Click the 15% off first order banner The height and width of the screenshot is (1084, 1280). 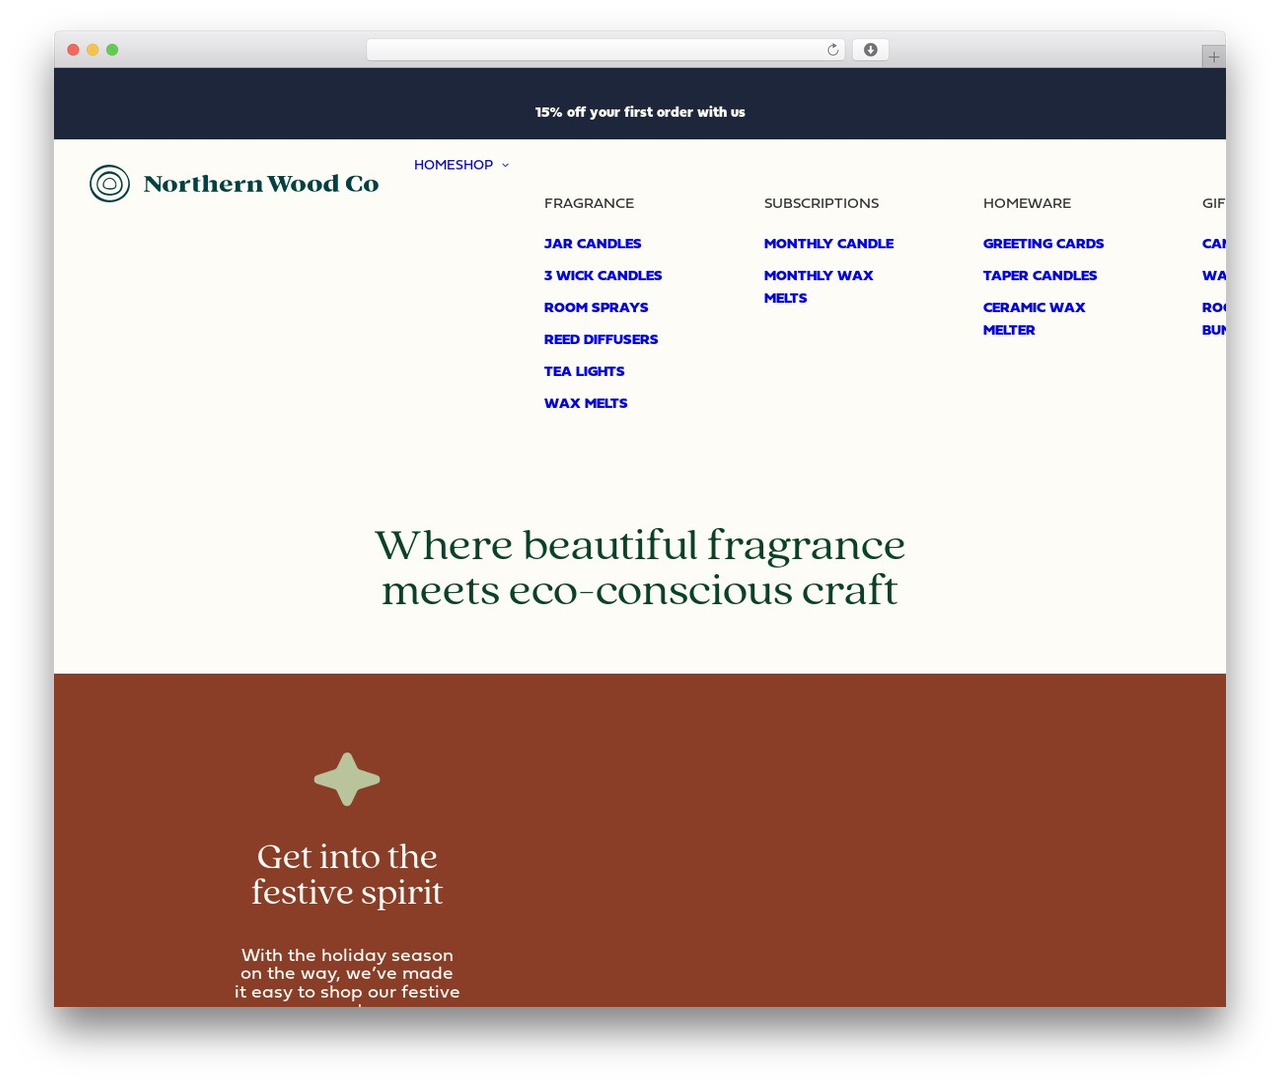tap(640, 112)
